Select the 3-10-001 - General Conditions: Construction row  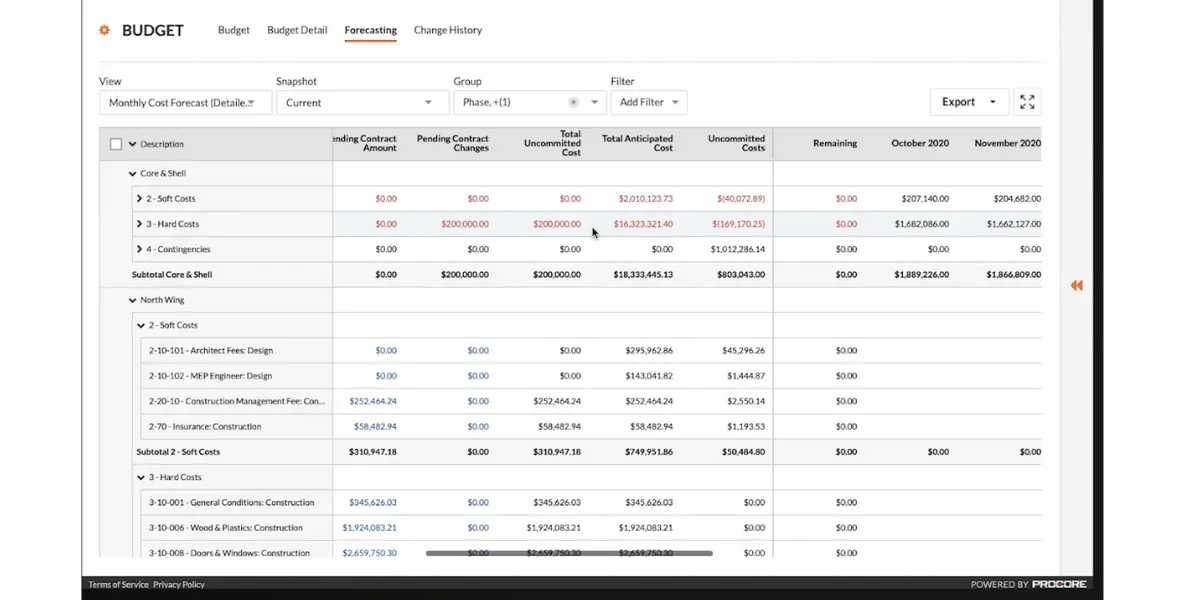pos(231,502)
